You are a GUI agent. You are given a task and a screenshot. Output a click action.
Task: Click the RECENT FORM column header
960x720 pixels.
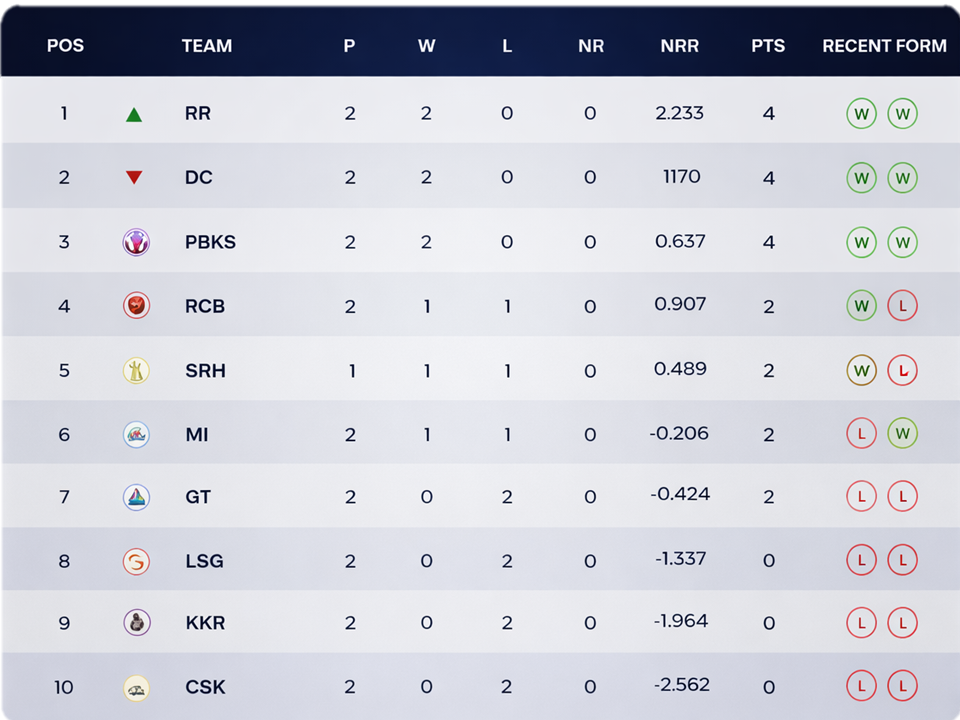pos(884,46)
